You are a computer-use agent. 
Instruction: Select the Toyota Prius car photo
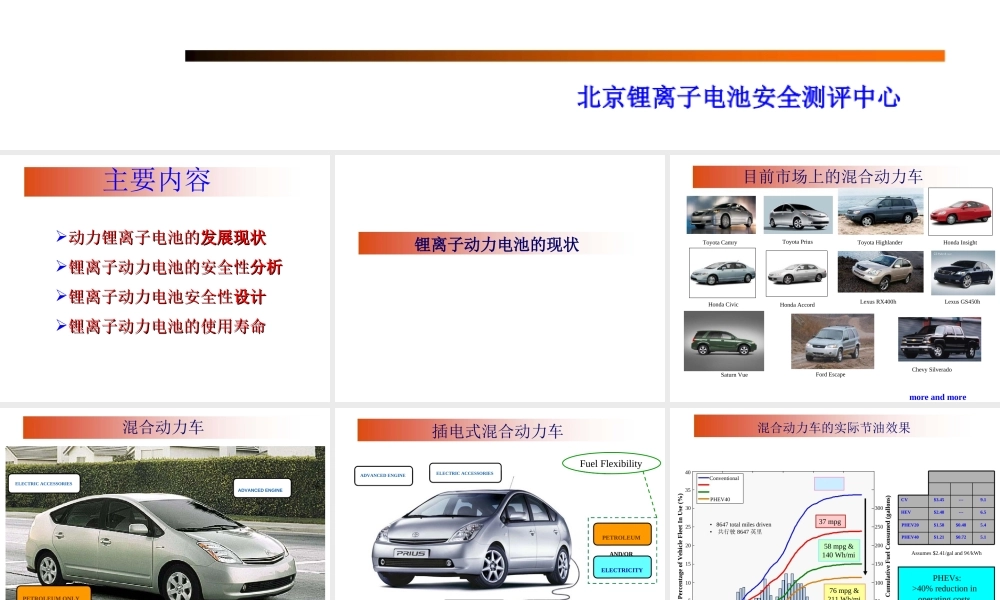point(798,215)
